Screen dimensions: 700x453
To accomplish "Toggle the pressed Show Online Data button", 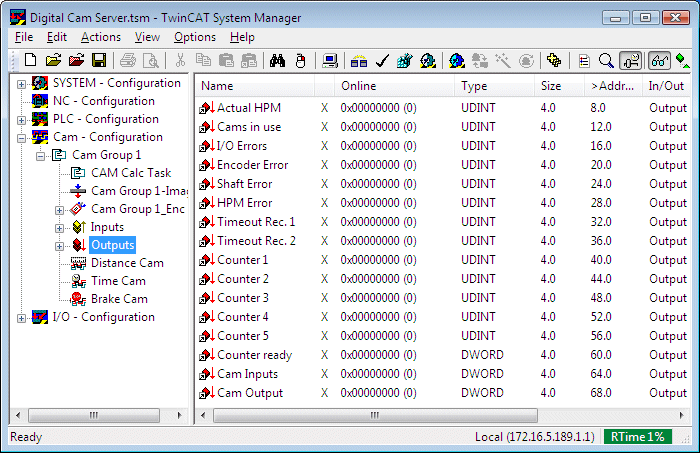I will 631,60.
